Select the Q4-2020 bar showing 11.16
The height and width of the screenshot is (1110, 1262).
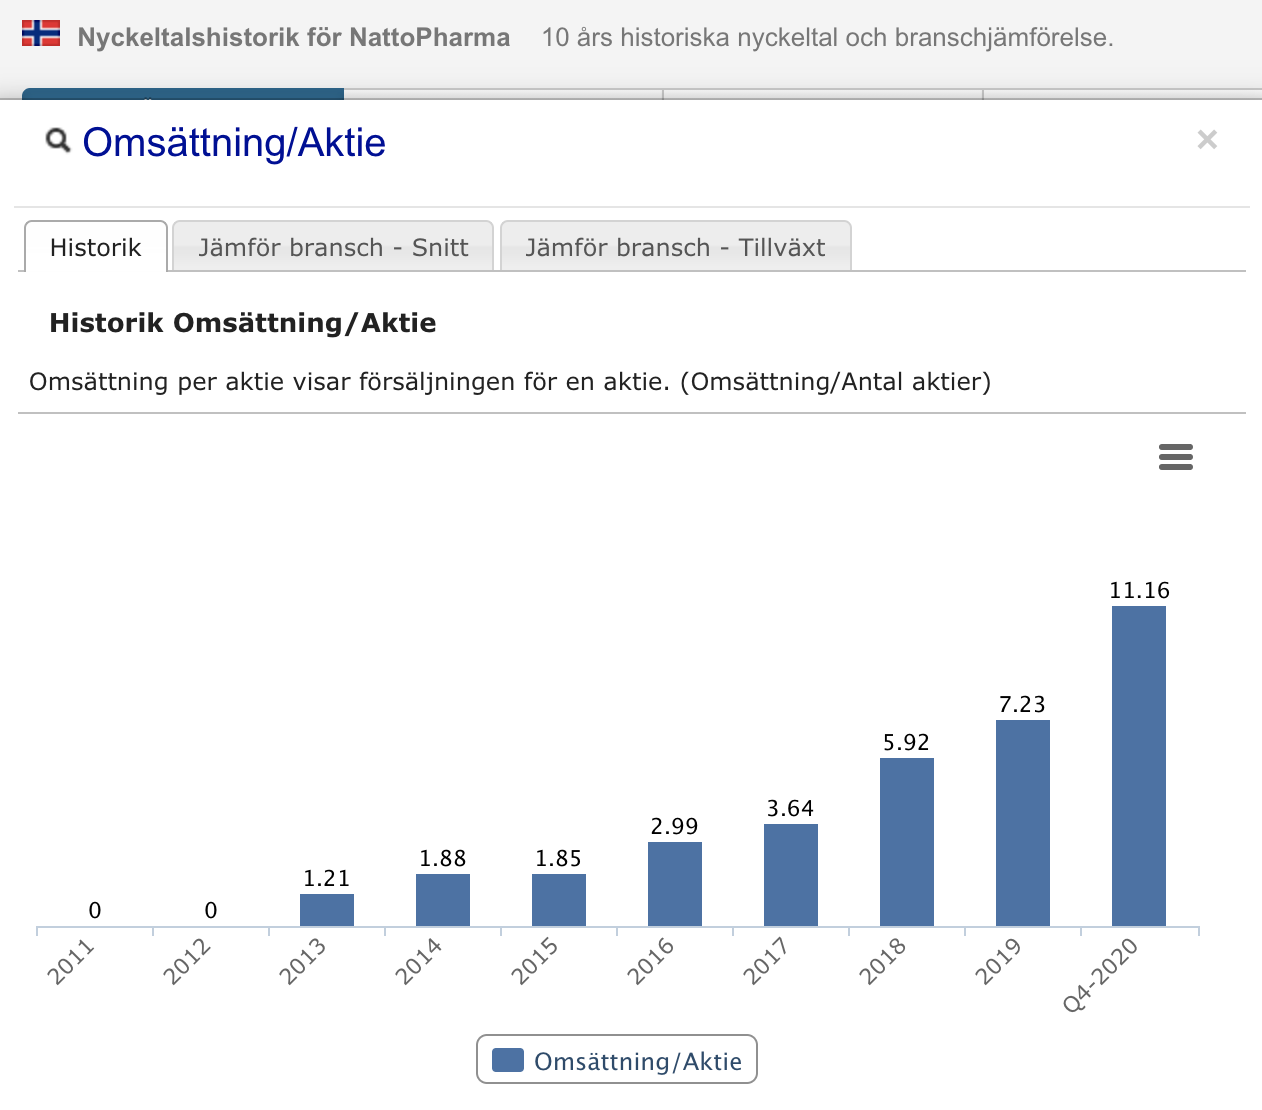point(1139,766)
